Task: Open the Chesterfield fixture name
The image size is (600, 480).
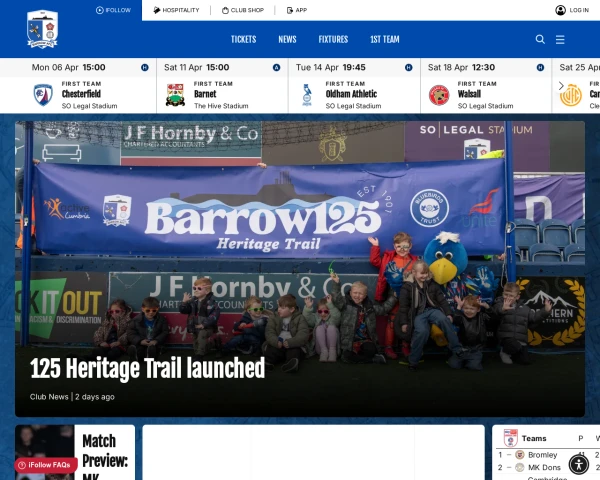Action: (81, 94)
